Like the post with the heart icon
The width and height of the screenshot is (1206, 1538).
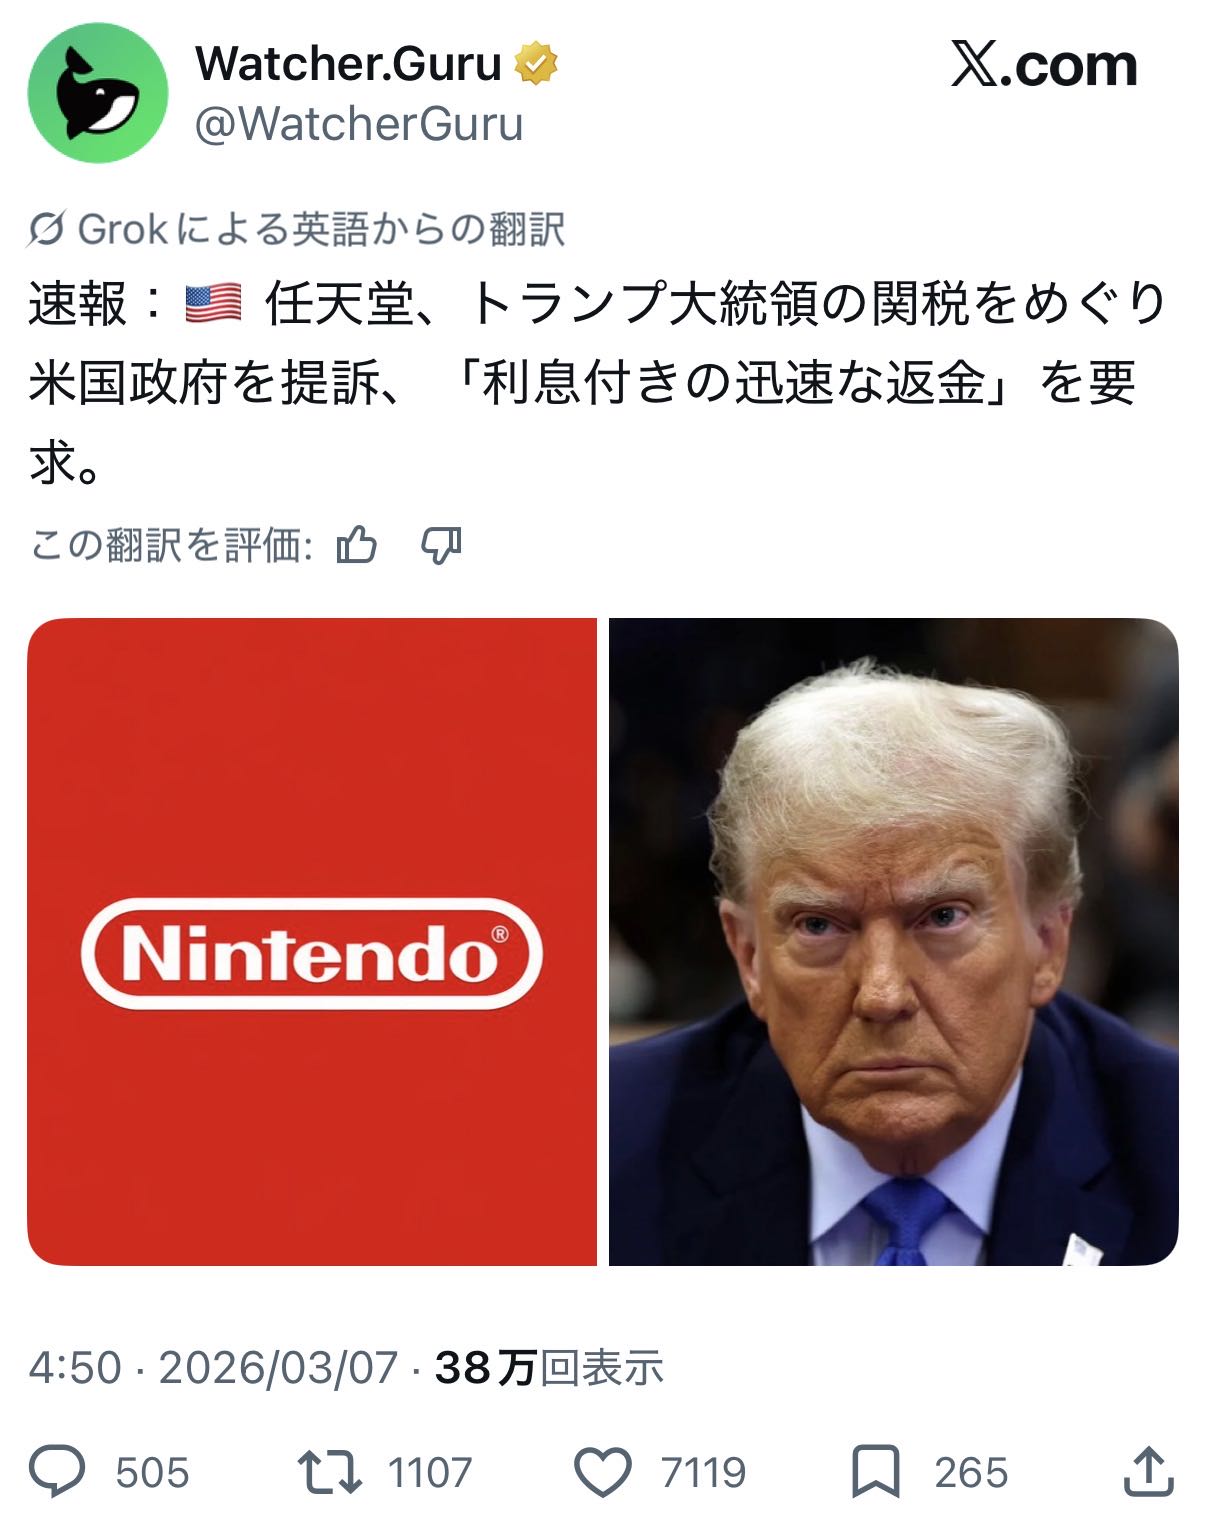coord(603,1472)
